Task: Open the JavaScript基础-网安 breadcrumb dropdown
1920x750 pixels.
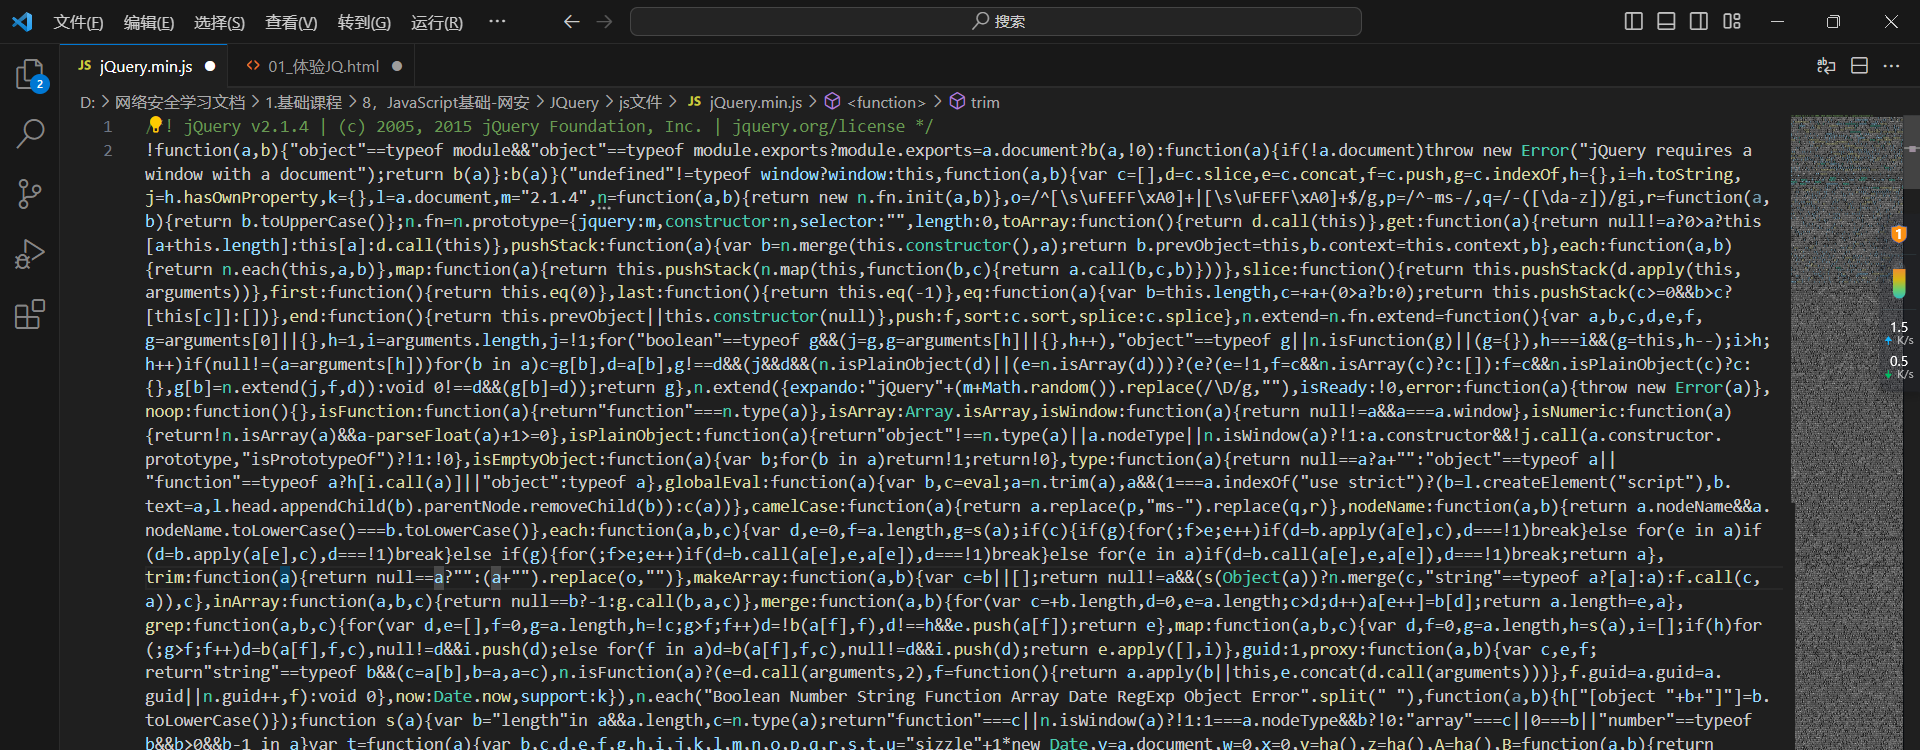Action: tap(458, 102)
